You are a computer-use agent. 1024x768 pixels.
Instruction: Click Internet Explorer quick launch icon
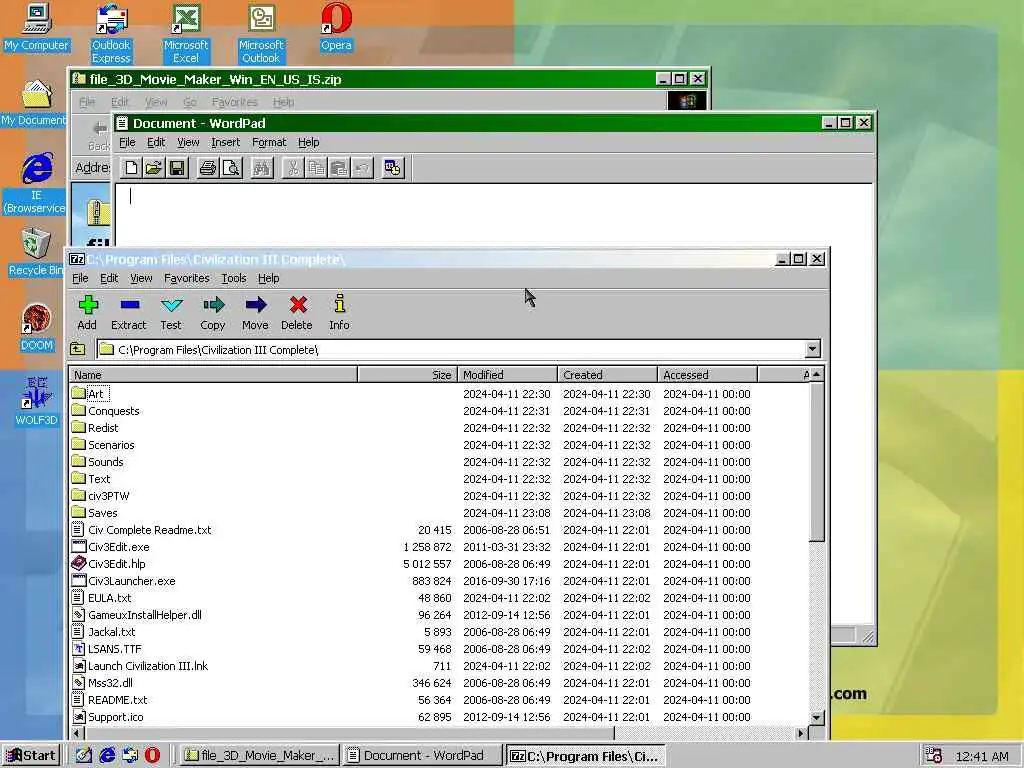107,756
